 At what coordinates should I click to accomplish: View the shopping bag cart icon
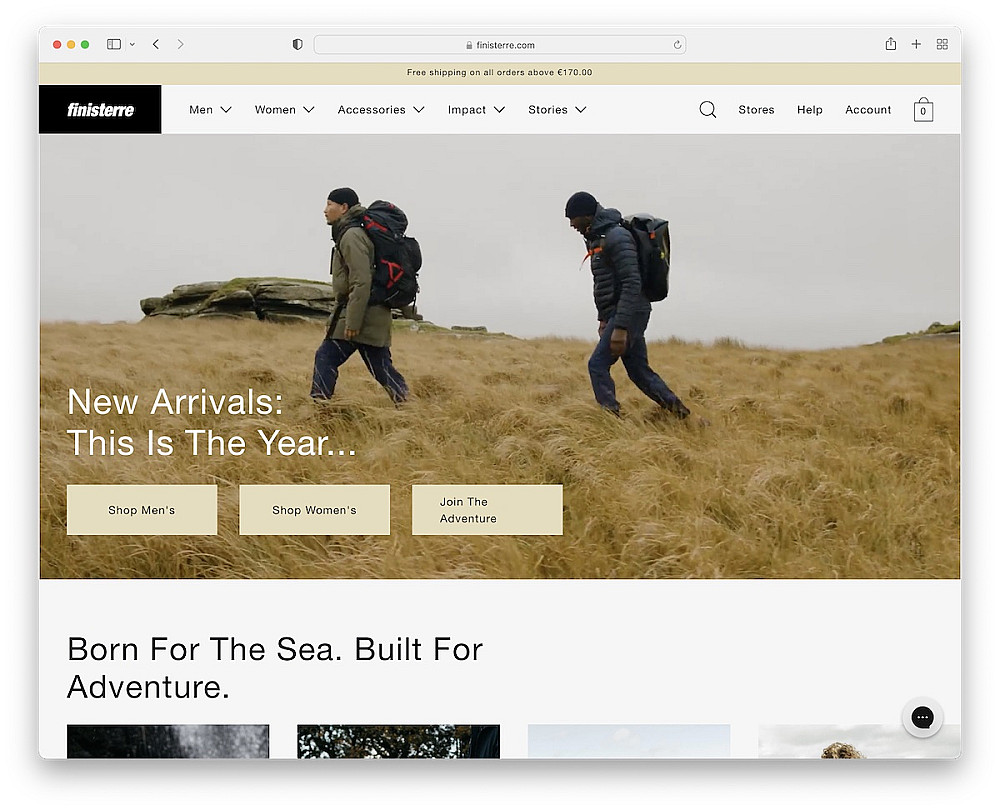(x=923, y=110)
